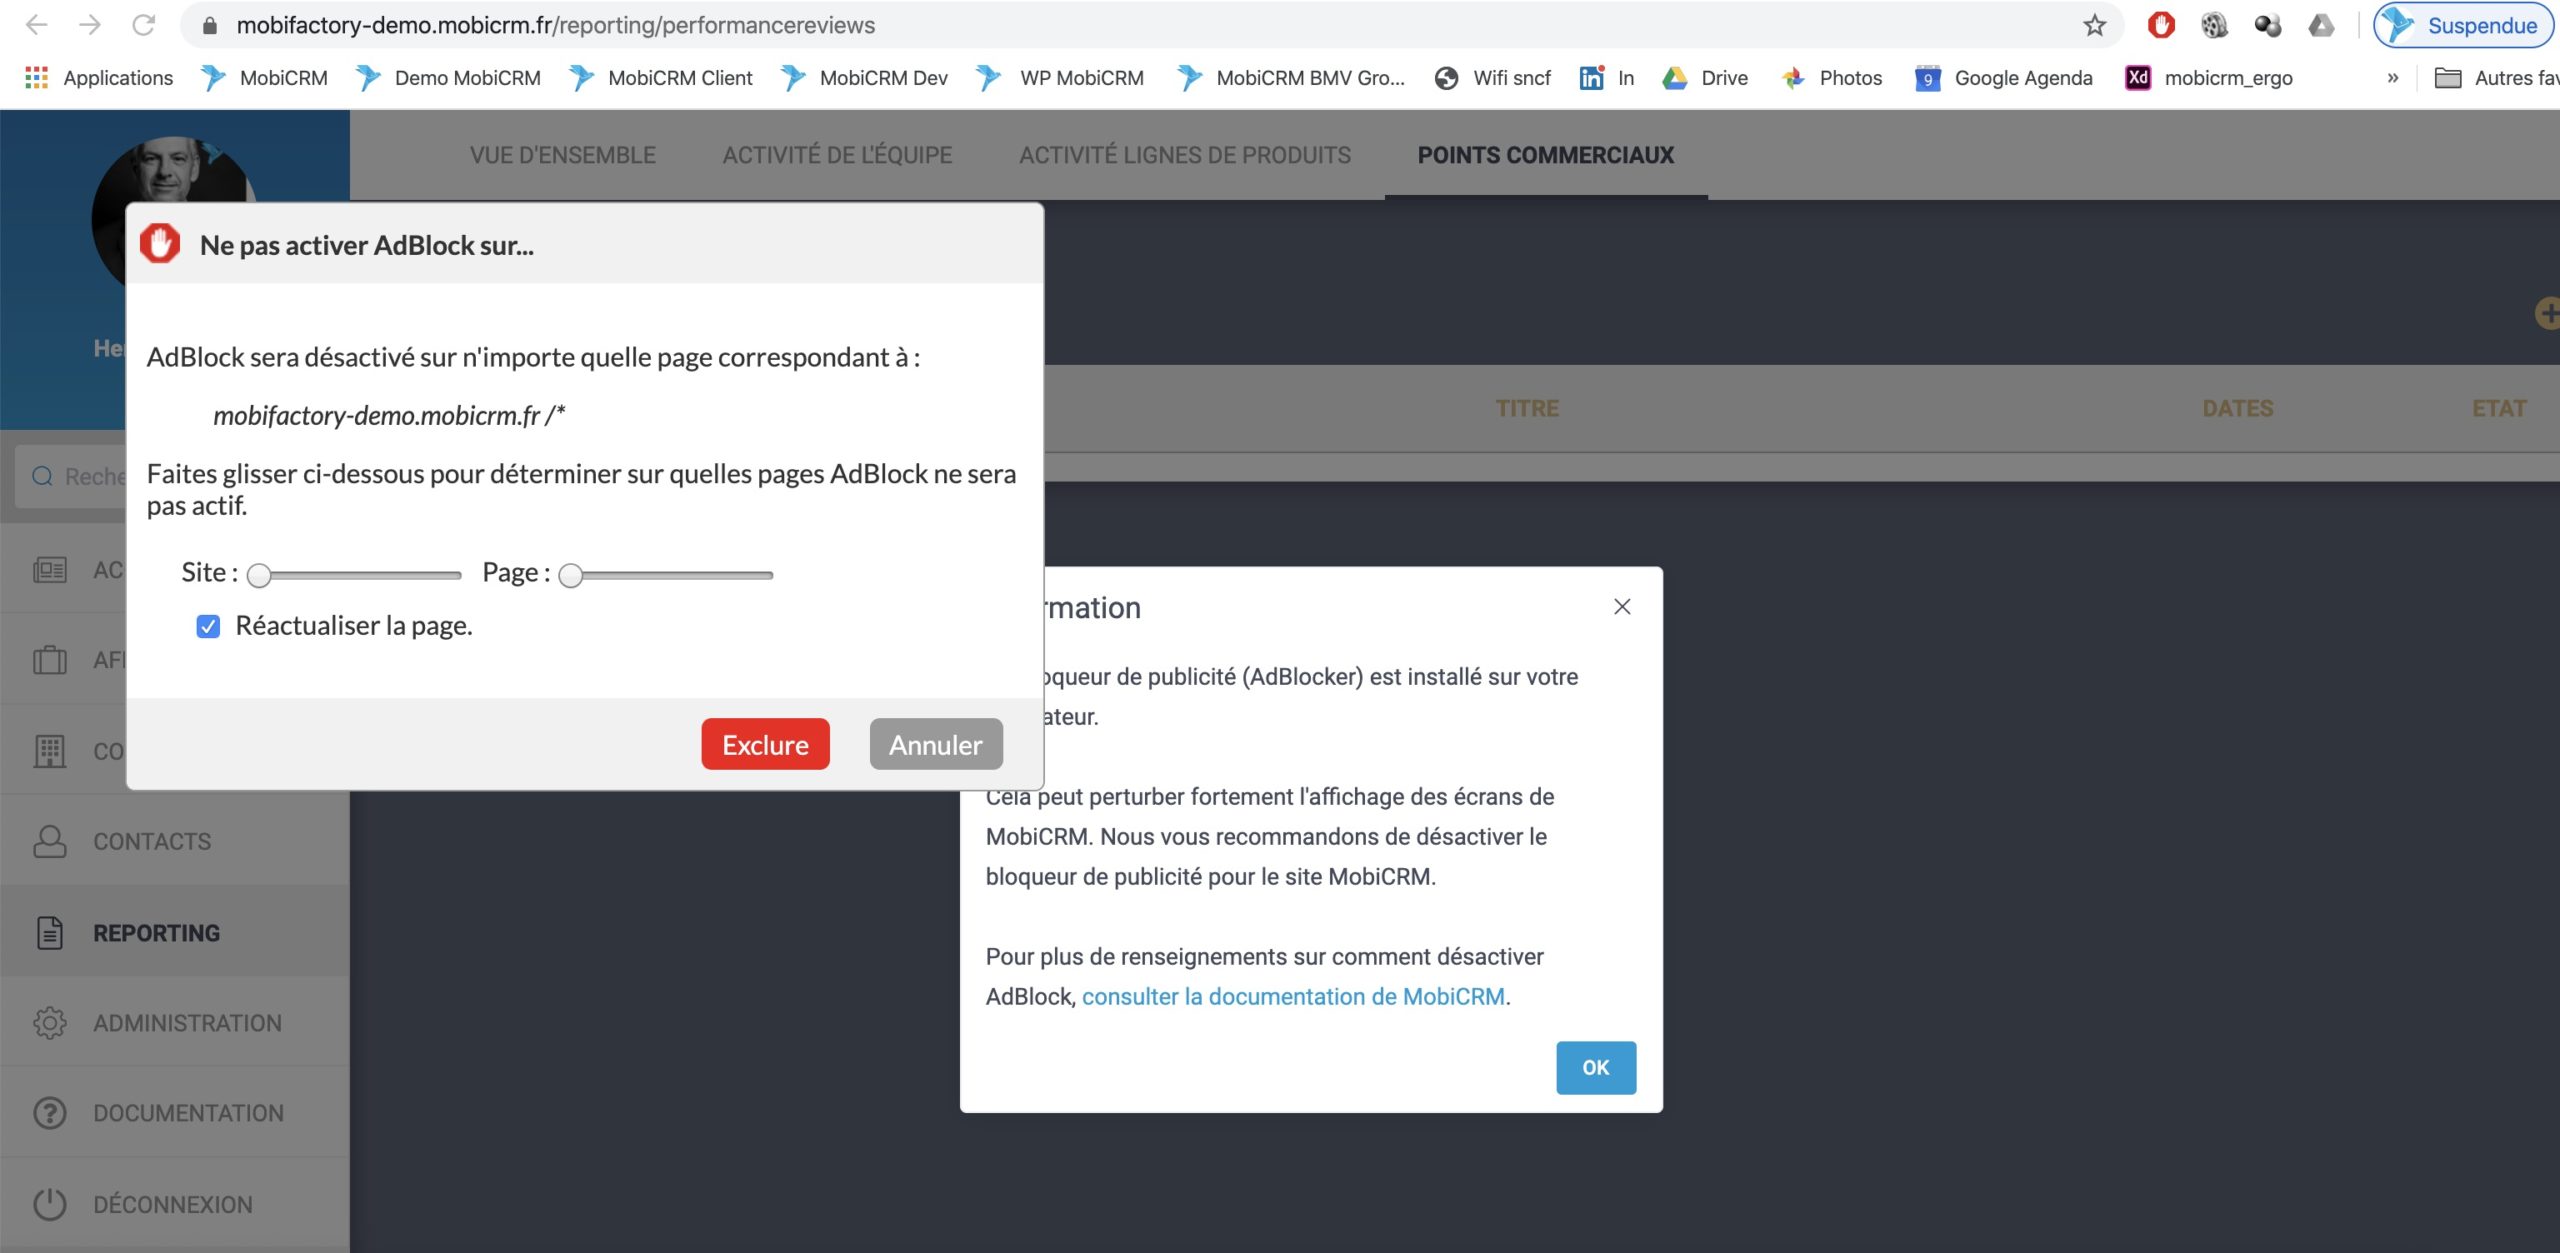Viewport: 2560px width, 1253px height.
Task: Expand the Google Drive bookmark menu
Action: click(1705, 77)
